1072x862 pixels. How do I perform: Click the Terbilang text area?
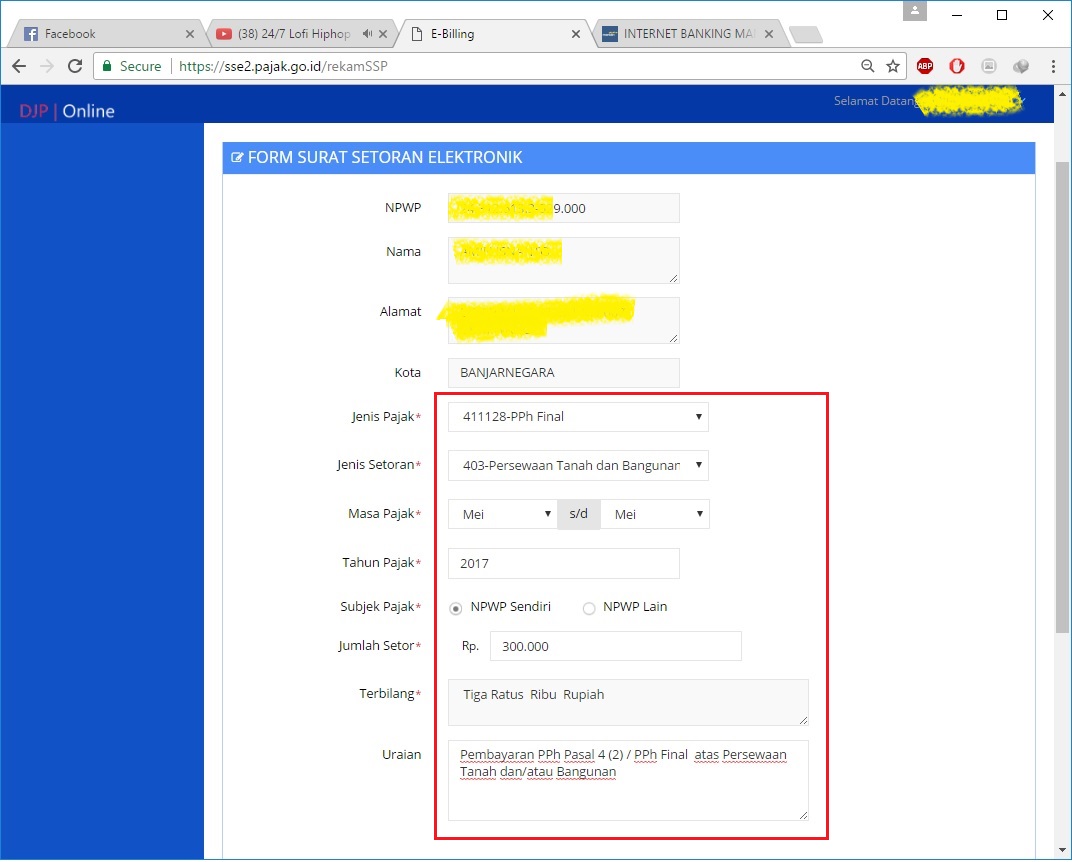pyautogui.click(x=628, y=702)
